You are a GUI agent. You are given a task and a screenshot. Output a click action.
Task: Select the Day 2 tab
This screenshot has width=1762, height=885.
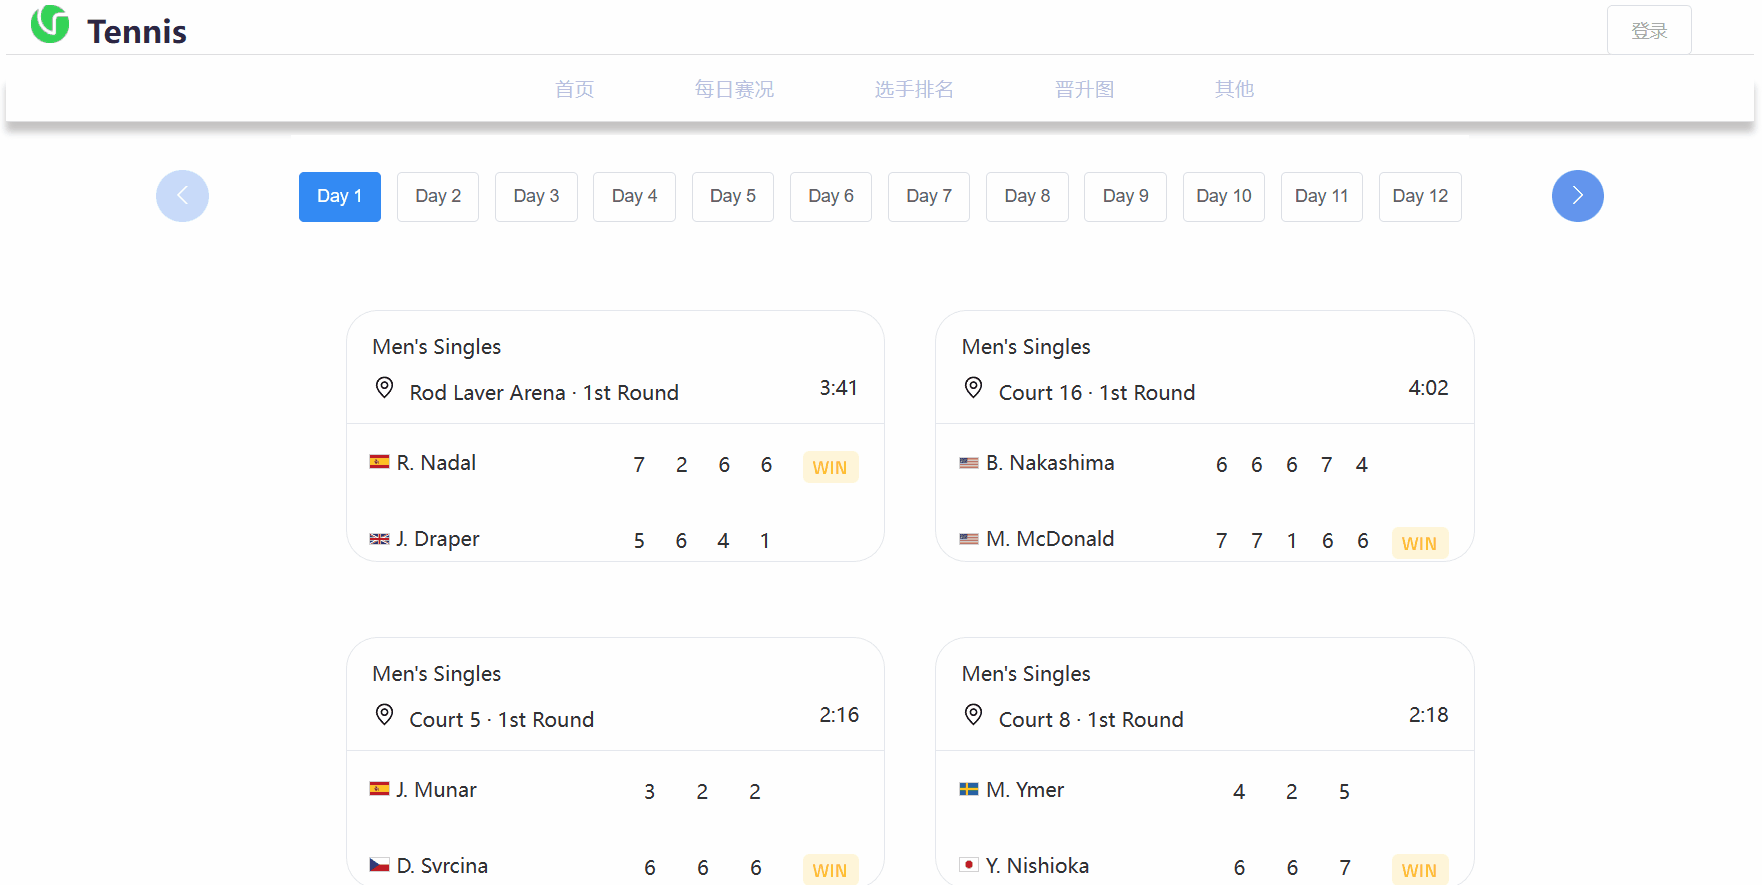point(438,197)
